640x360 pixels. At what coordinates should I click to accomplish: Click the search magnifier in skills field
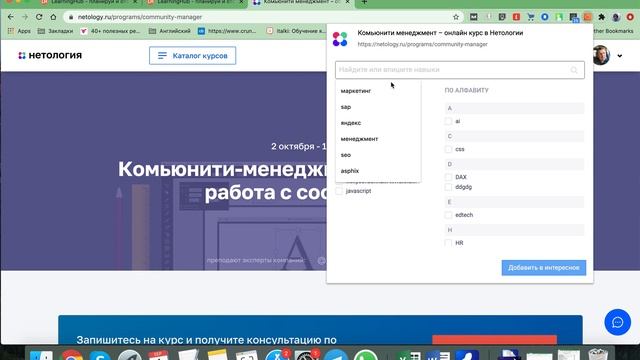pyautogui.click(x=574, y=70)
